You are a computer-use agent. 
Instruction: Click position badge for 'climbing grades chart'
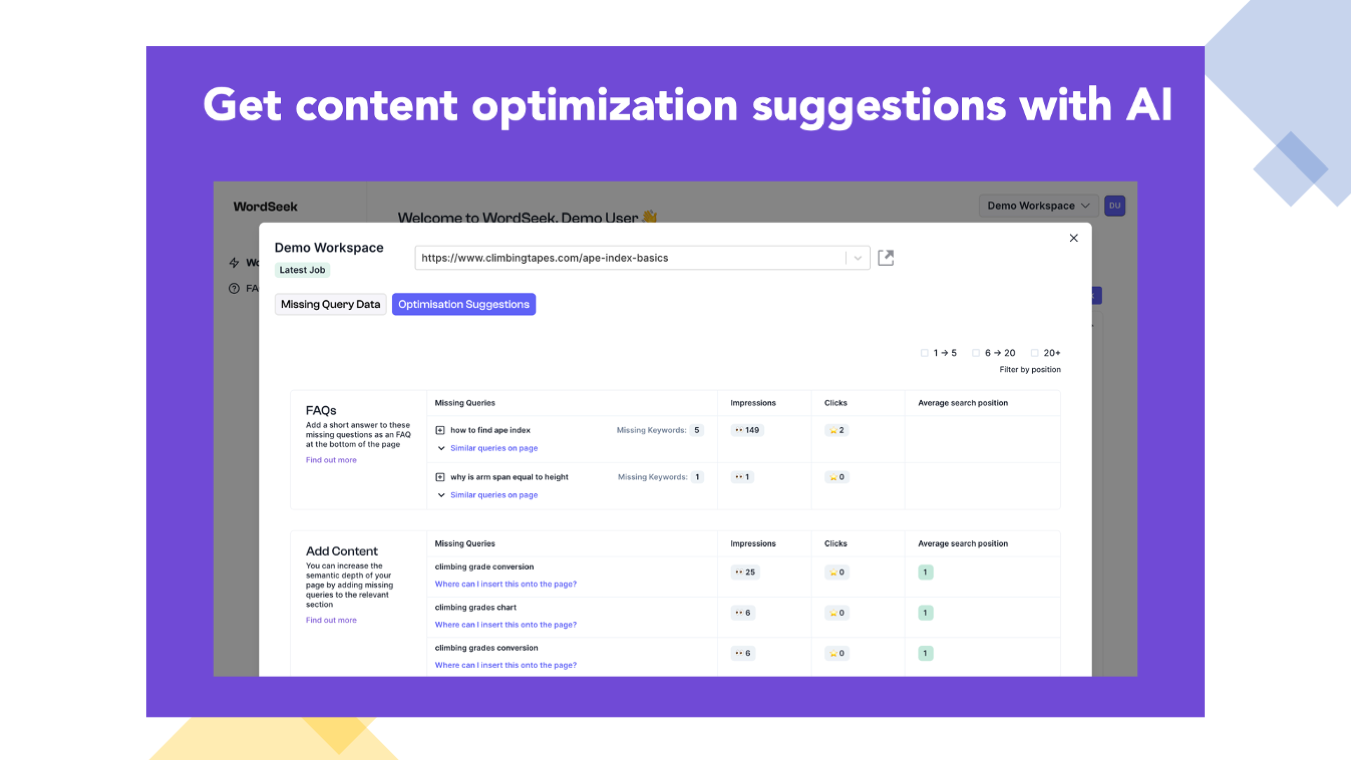click(x=925, y=613)
